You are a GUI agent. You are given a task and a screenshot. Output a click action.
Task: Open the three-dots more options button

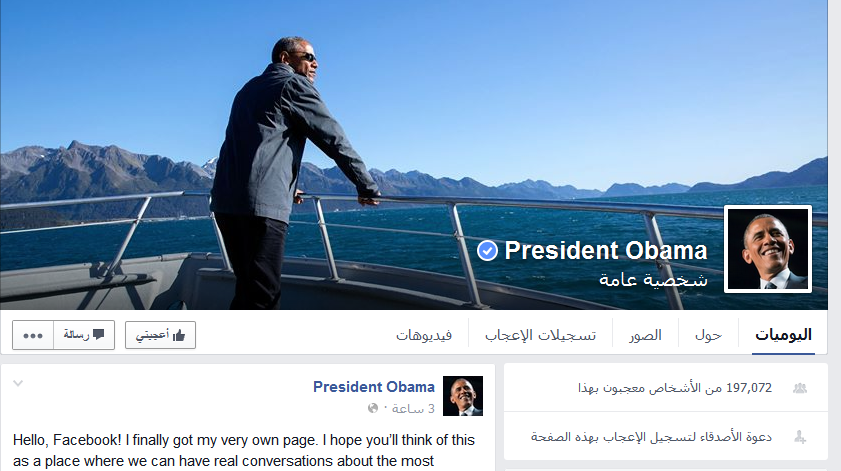[x=33, y=335]
